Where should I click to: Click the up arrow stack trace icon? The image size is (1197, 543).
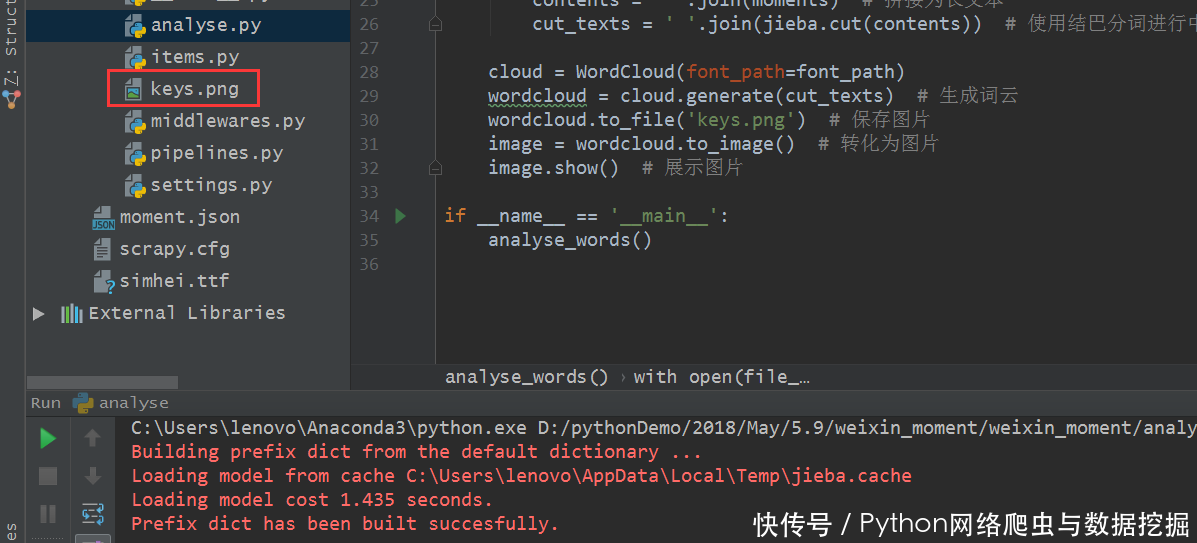(x=92, y=438)
